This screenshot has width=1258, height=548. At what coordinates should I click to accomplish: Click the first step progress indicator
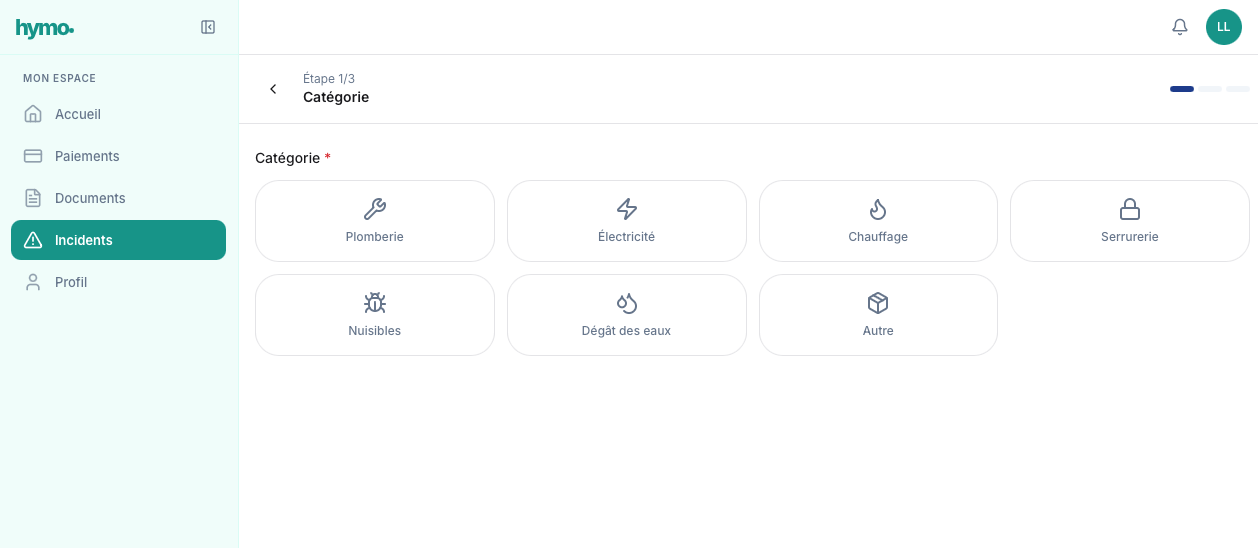point(1181,89)
